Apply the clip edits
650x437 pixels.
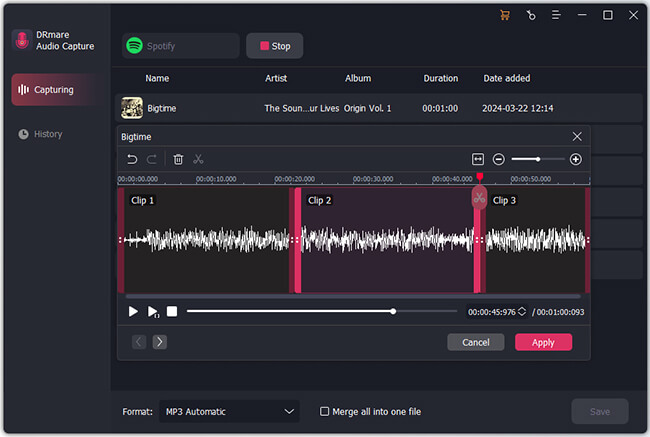click(x=543, y=342)
